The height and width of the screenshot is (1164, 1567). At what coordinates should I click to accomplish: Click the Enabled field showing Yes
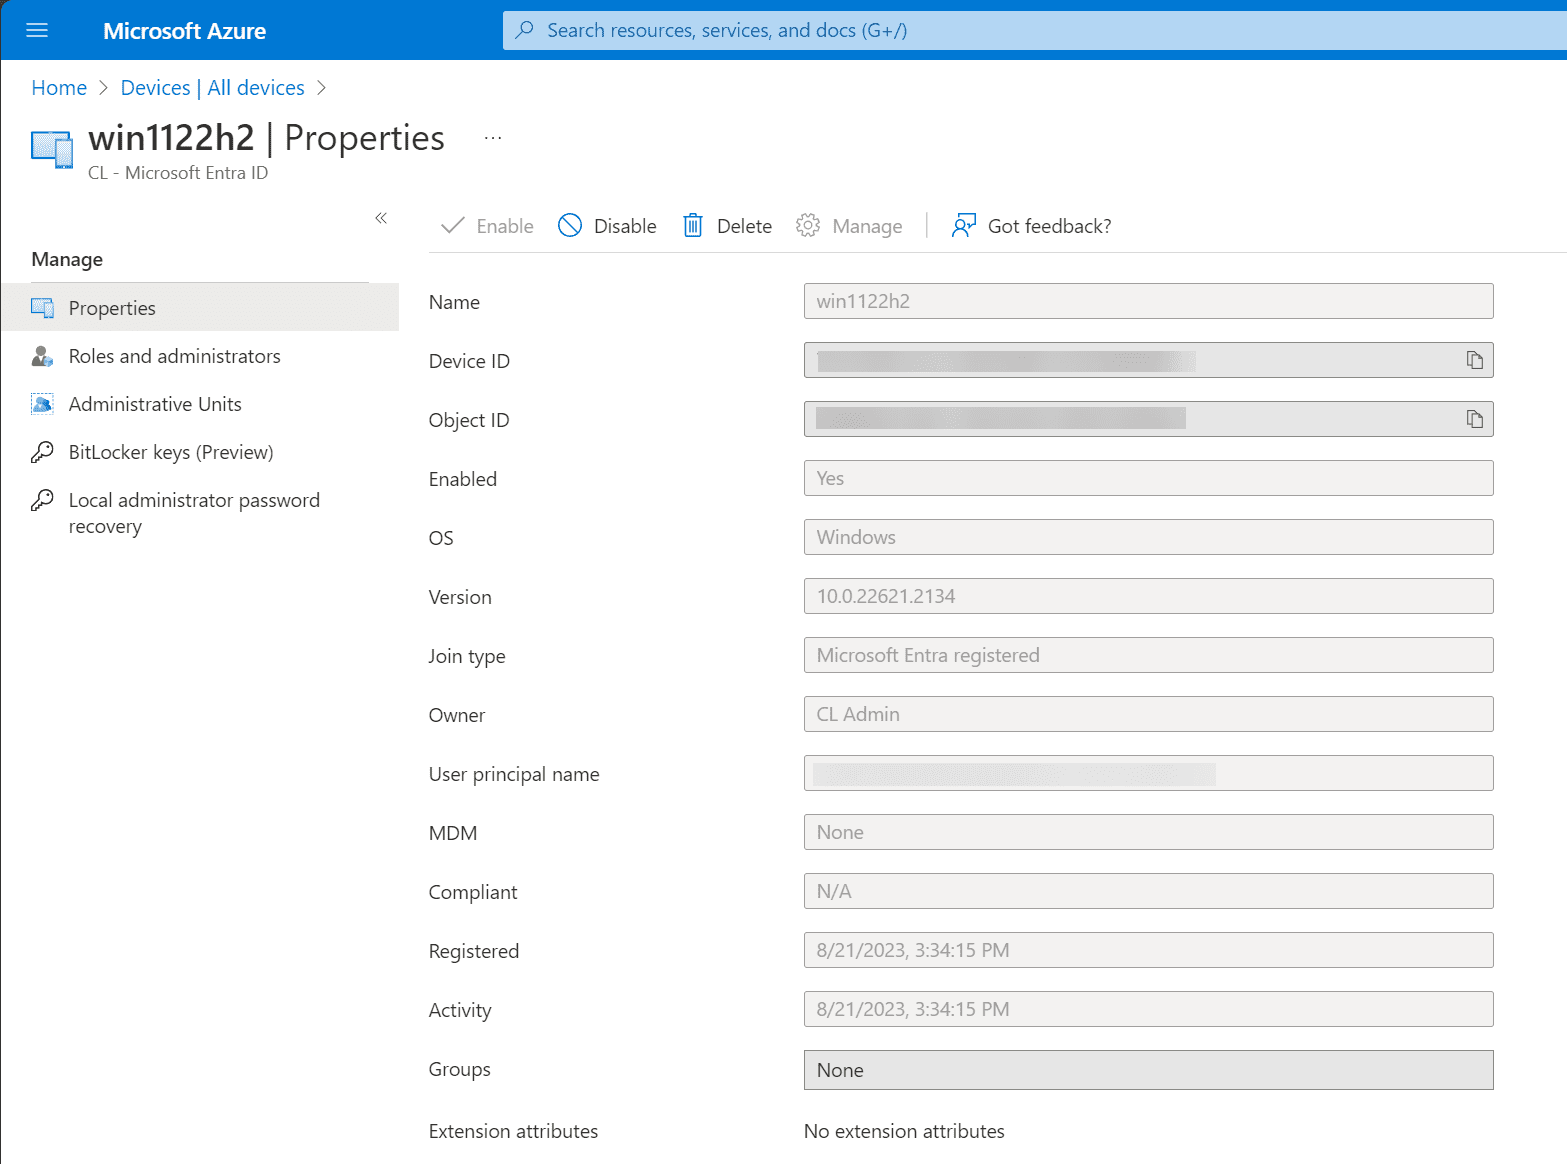pos(1148,478)
